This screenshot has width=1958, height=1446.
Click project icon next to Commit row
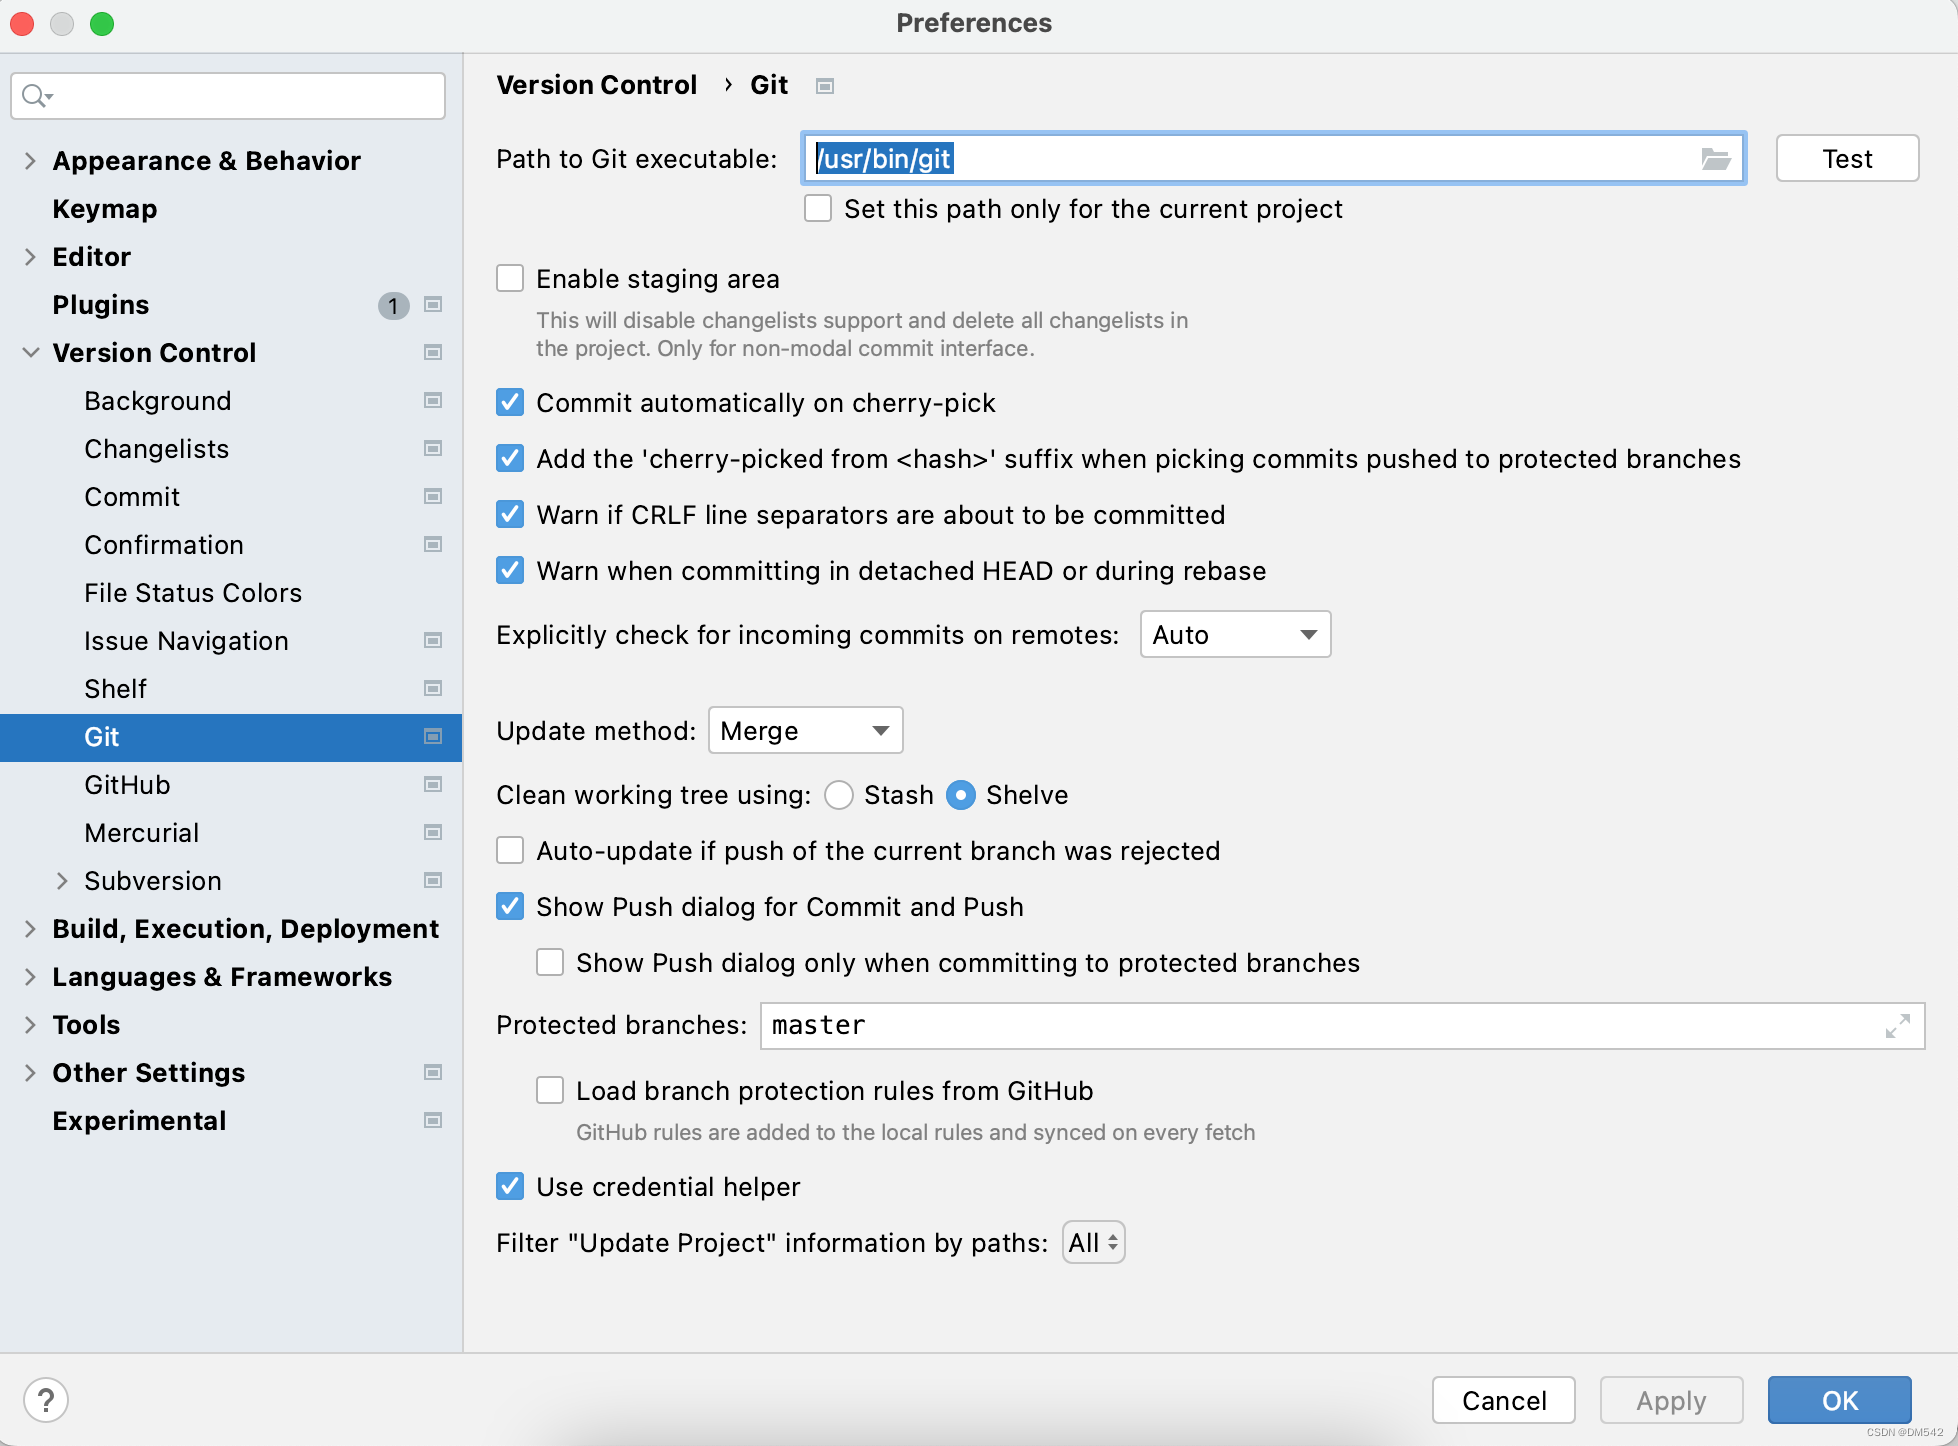point(433,496)
